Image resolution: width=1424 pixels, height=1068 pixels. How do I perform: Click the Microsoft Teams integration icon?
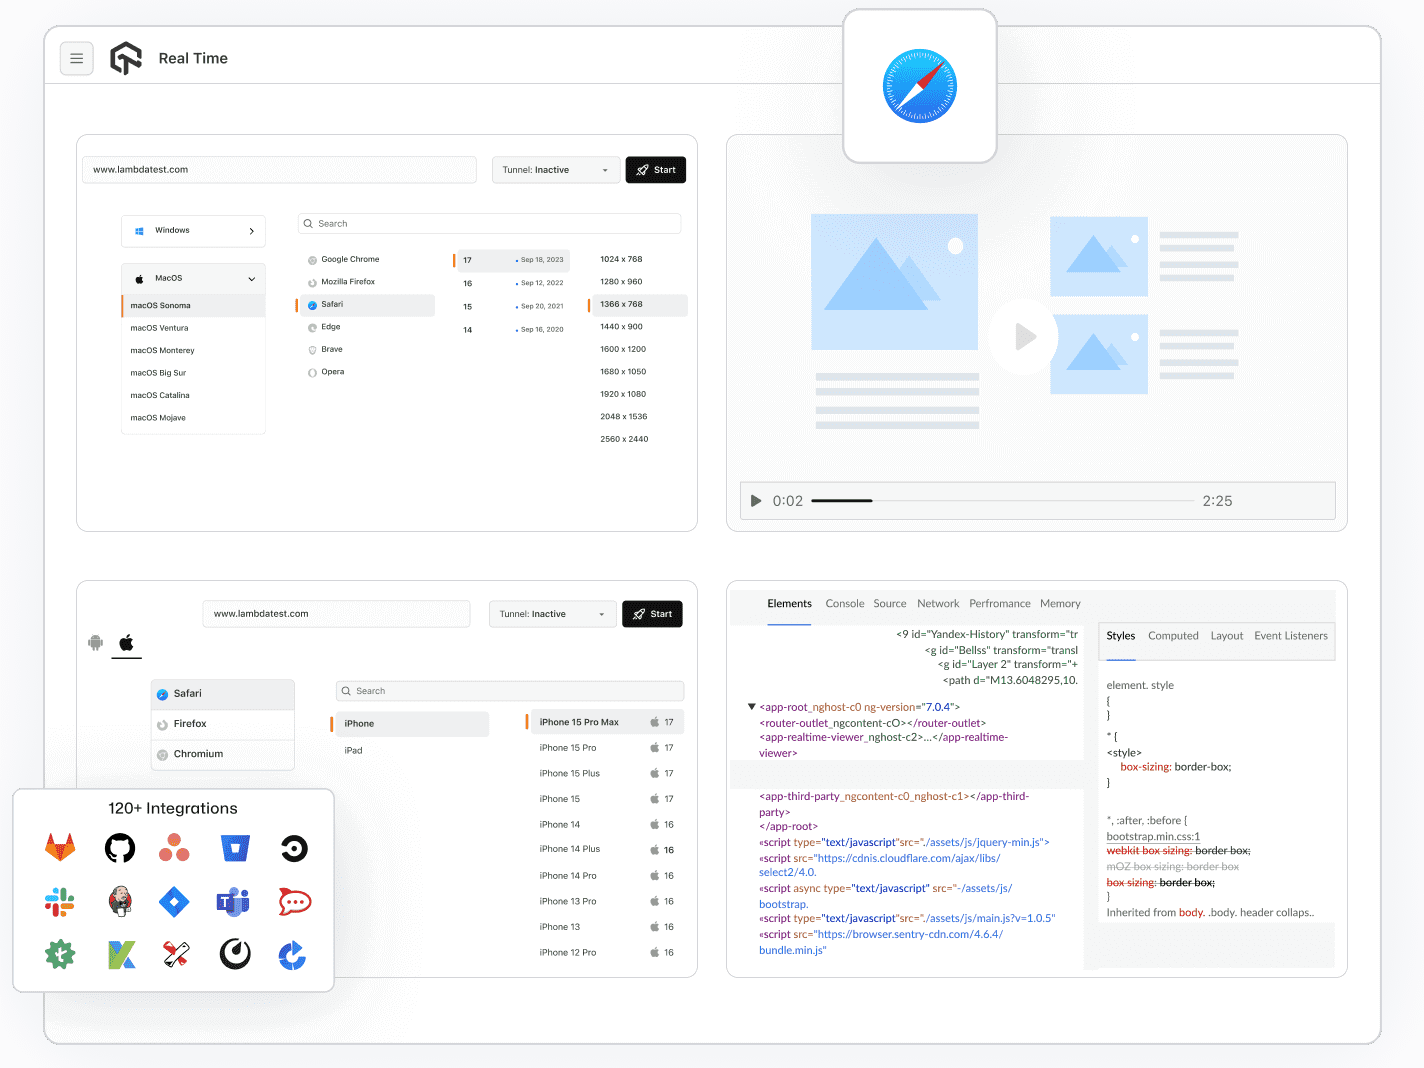(233, 902)
